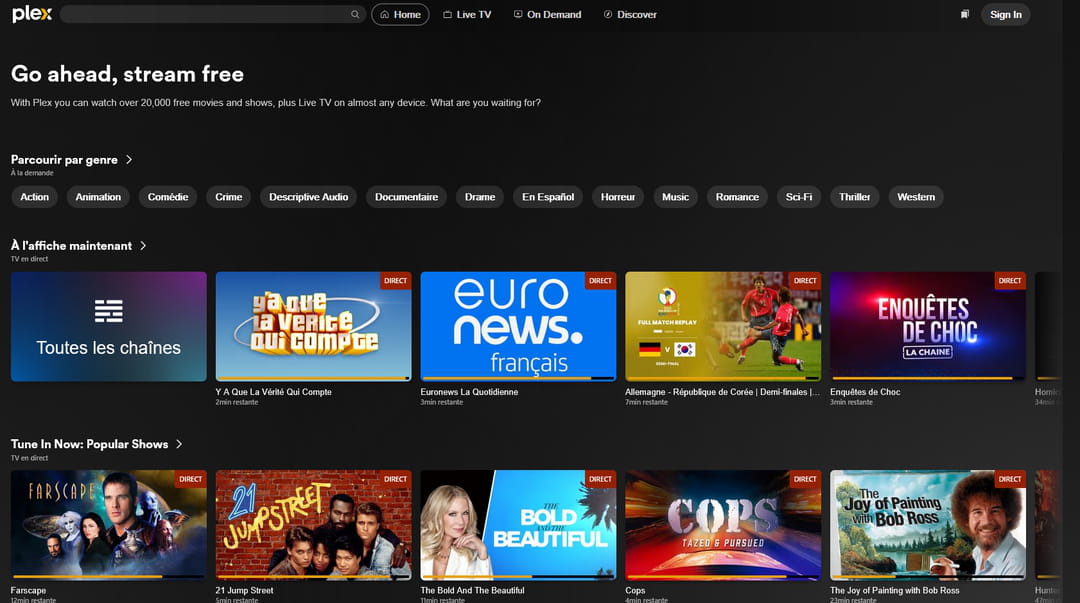Switch to the On Demand tab
The width and height of the screenshot is (1080, 603).
pyautogui.click(x=547, y=15)
